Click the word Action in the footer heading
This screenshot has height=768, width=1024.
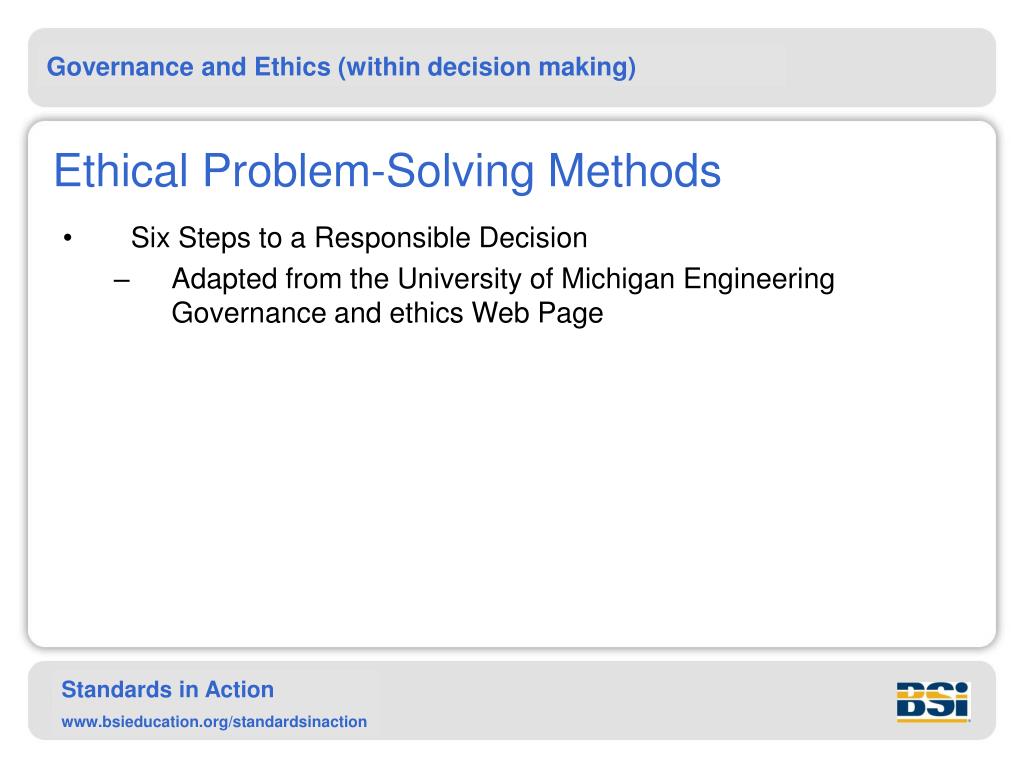(240, 690)
